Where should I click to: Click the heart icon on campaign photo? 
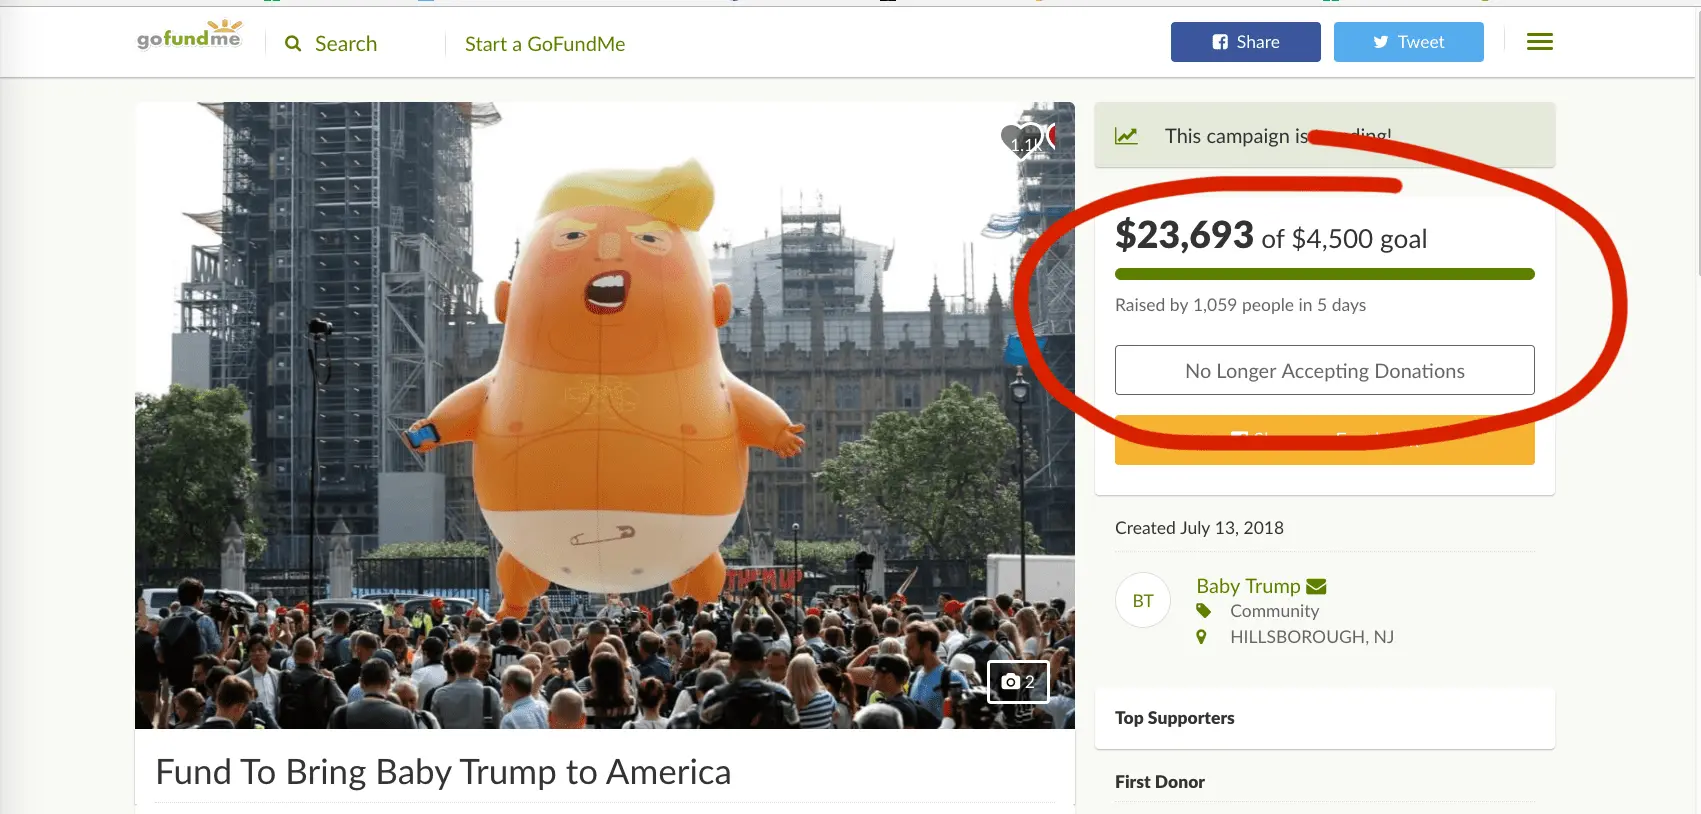(x=1021, y=140)
